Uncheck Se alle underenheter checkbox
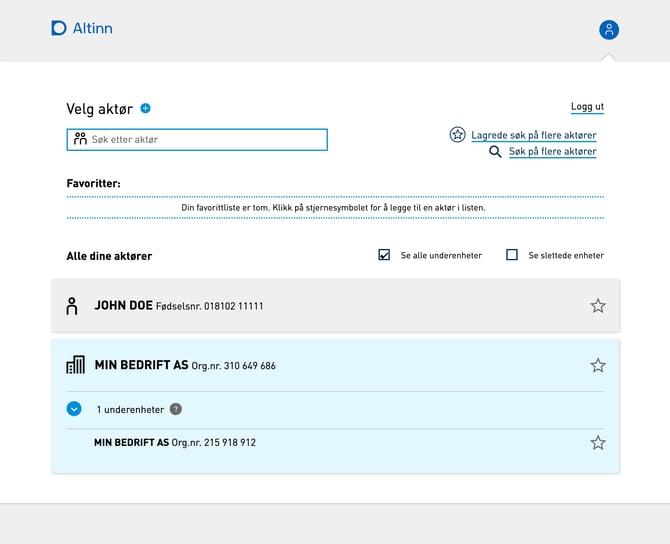 [x=384, y=255]
